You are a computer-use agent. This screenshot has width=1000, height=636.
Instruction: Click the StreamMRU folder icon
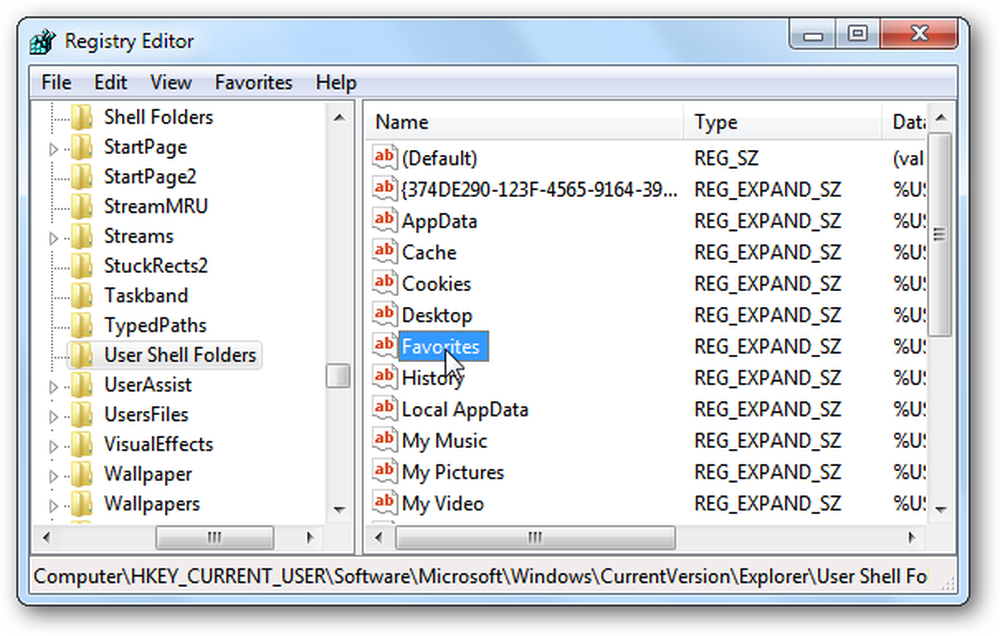pyautogui.click(x=82, y=206)
